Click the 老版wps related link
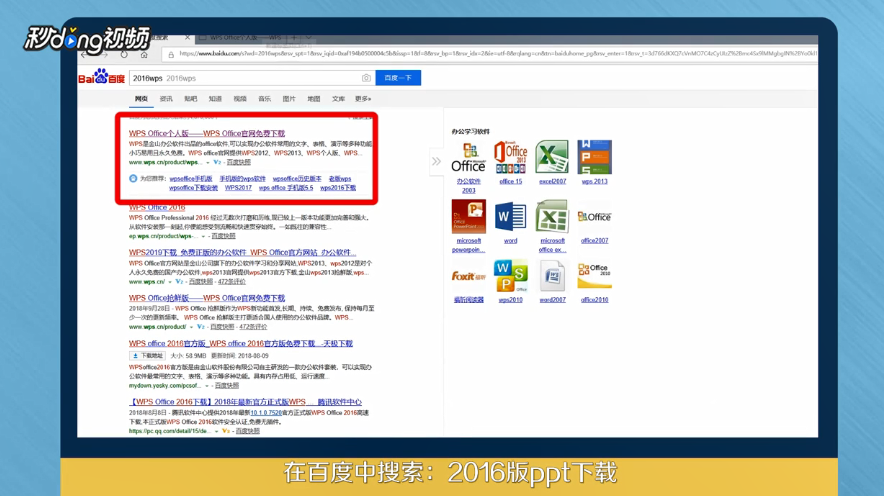Screen dimensions: 884x496 point(340,179)
